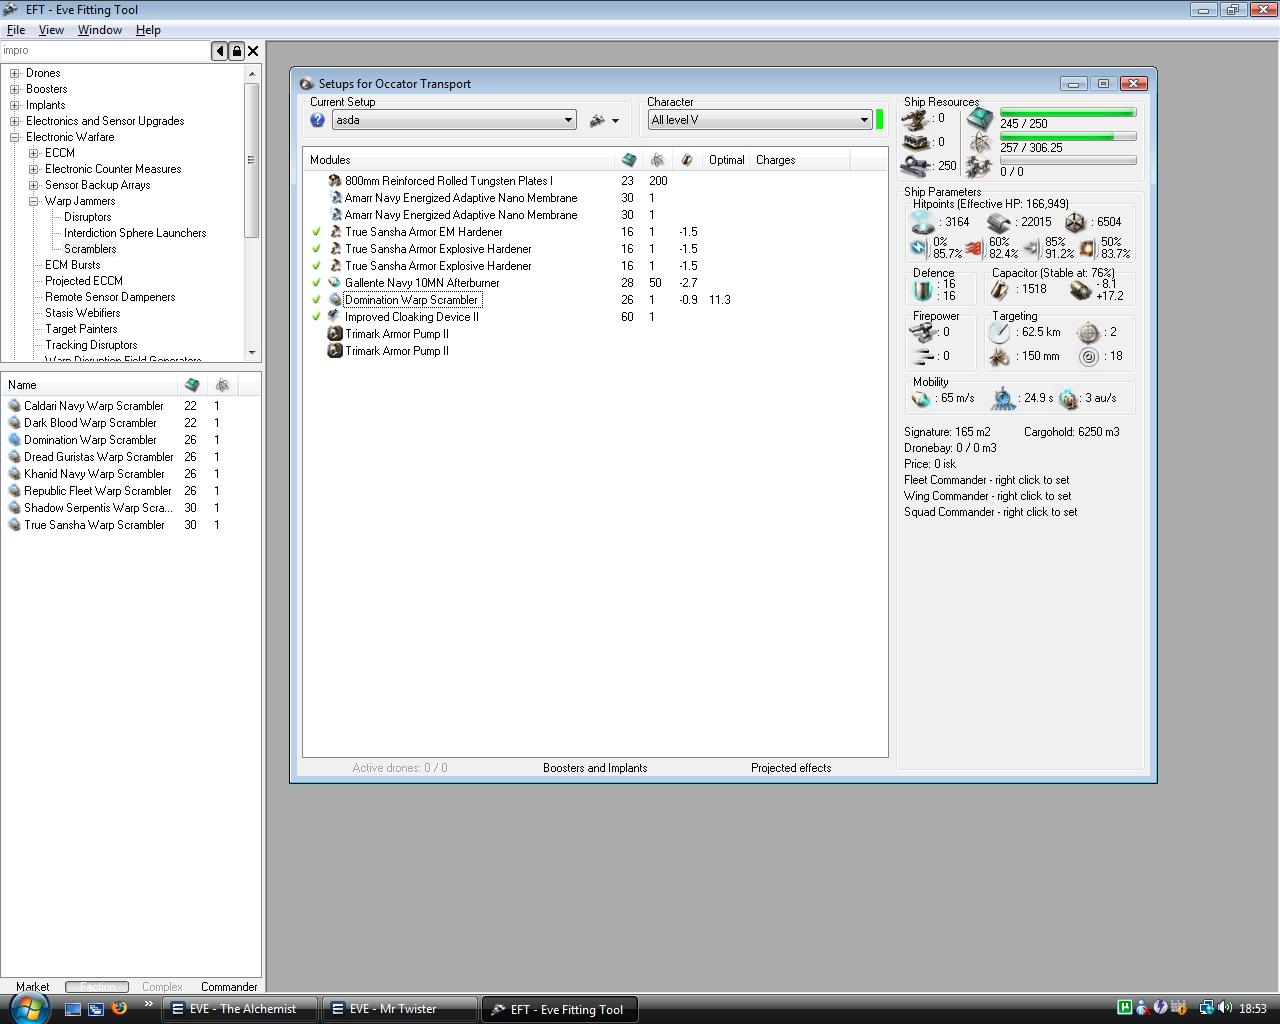Expand the Implants tree node
This screenshot has height=1024, width=1280.
[15, 105]
